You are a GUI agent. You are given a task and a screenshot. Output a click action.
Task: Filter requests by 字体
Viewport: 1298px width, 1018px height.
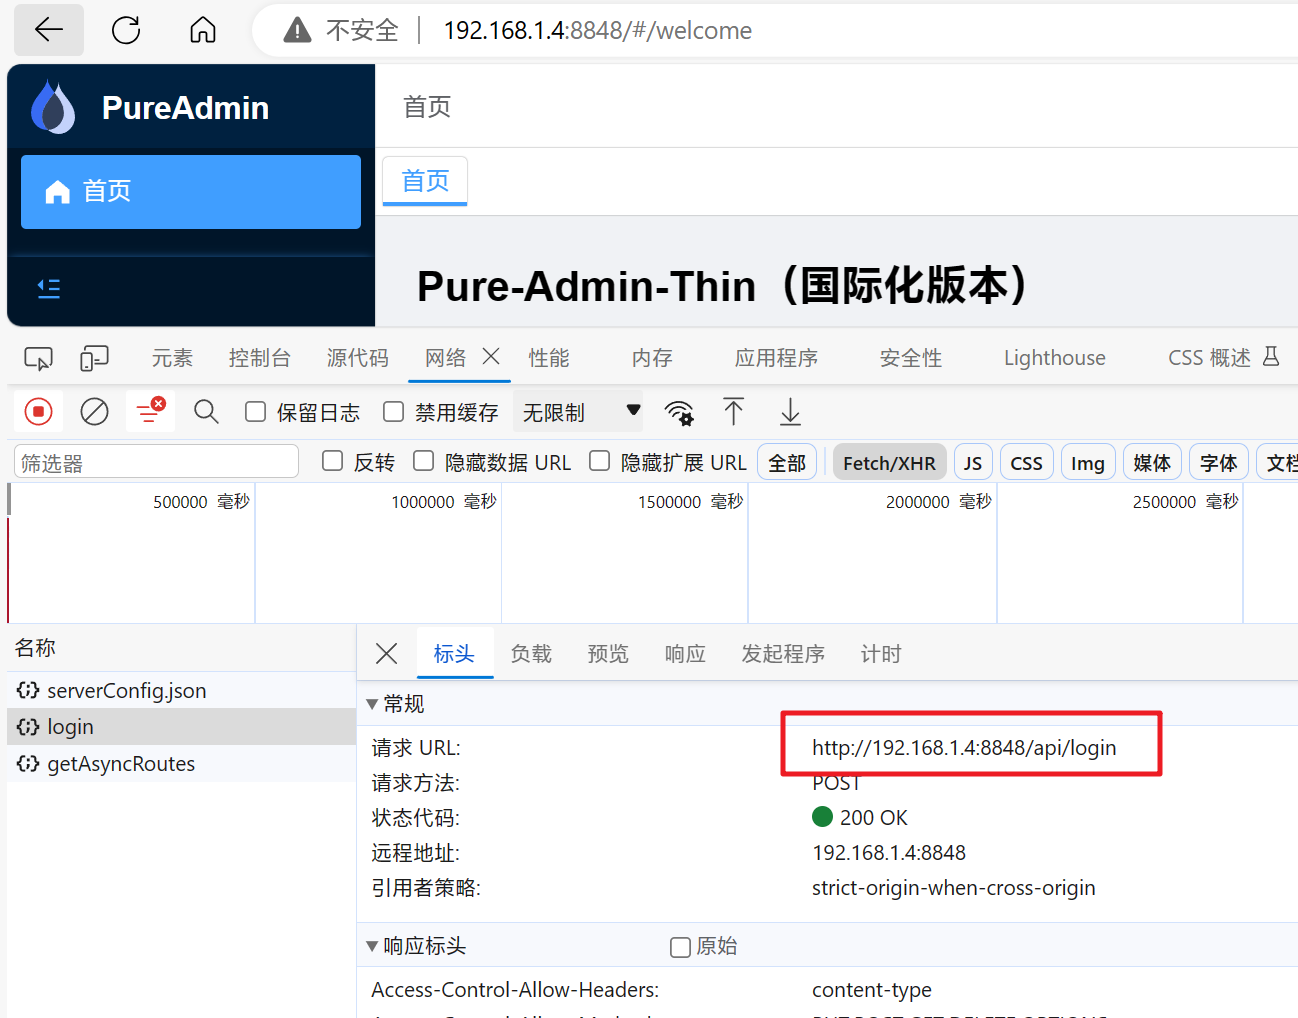pos(1219,463)
